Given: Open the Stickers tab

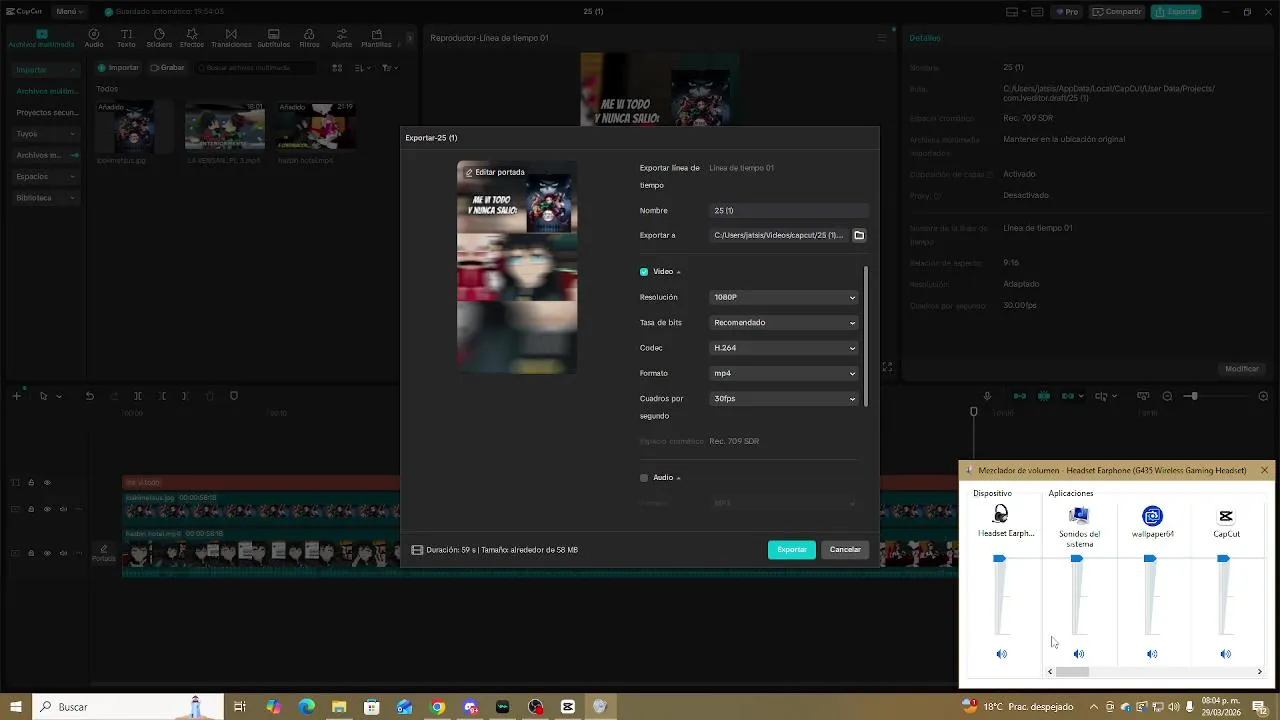Looking at the screenshot, I should pyautogui.click(x=159, y=38).
